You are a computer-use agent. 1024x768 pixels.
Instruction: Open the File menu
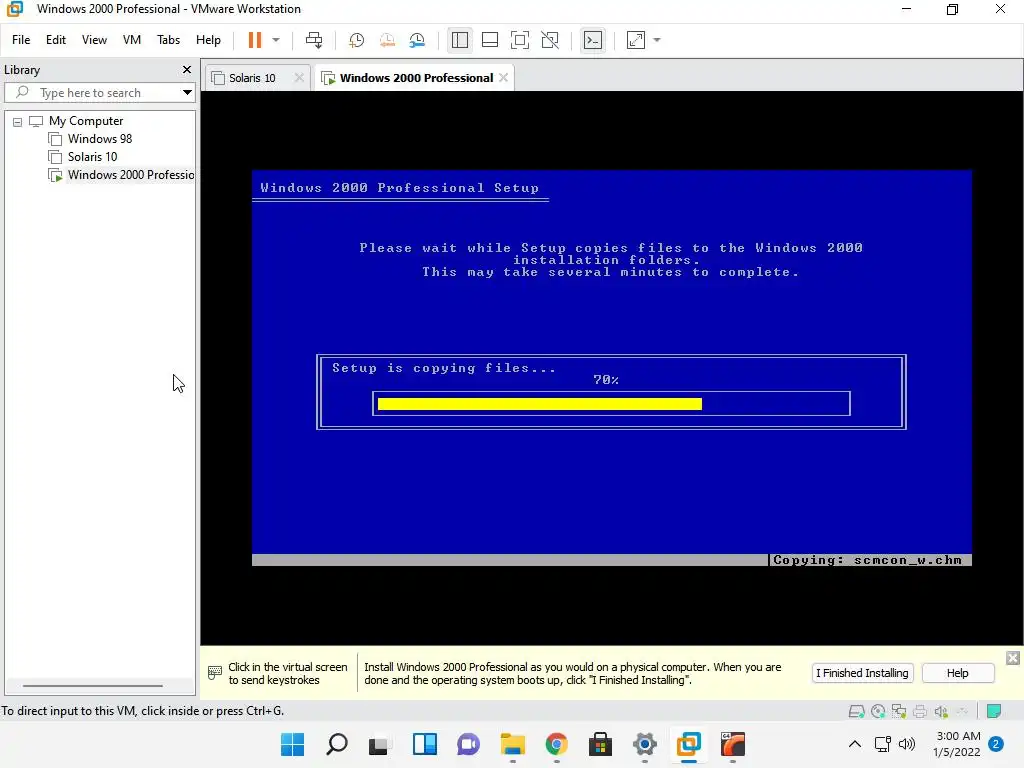pos(21,40)
